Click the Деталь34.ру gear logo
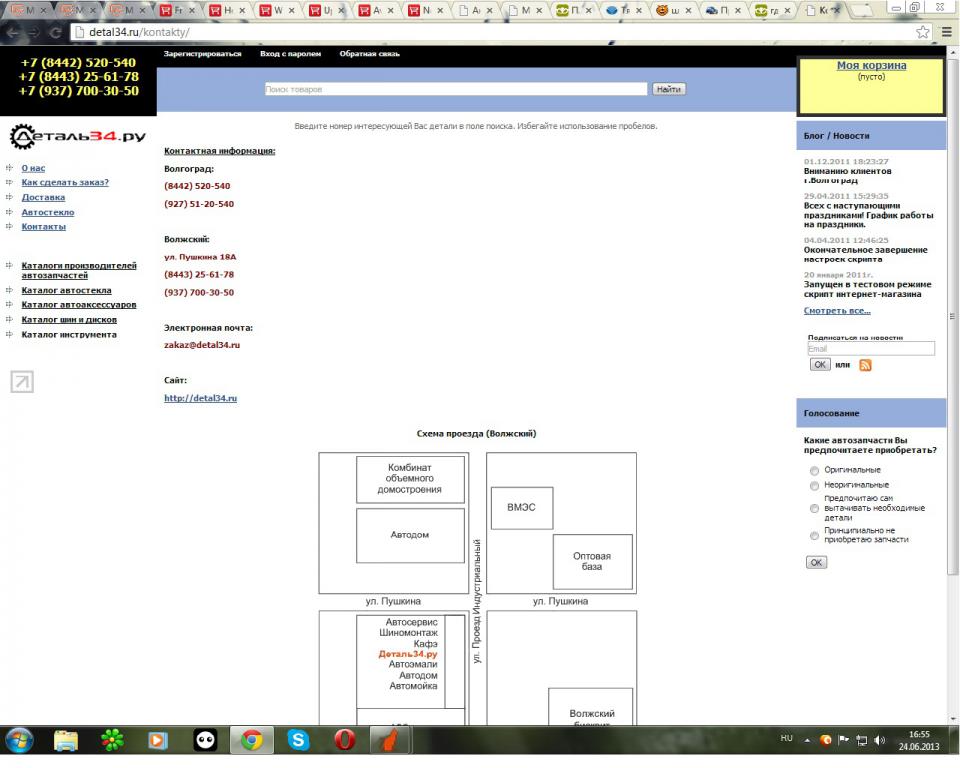960x768 pixels. pos(78,137)
